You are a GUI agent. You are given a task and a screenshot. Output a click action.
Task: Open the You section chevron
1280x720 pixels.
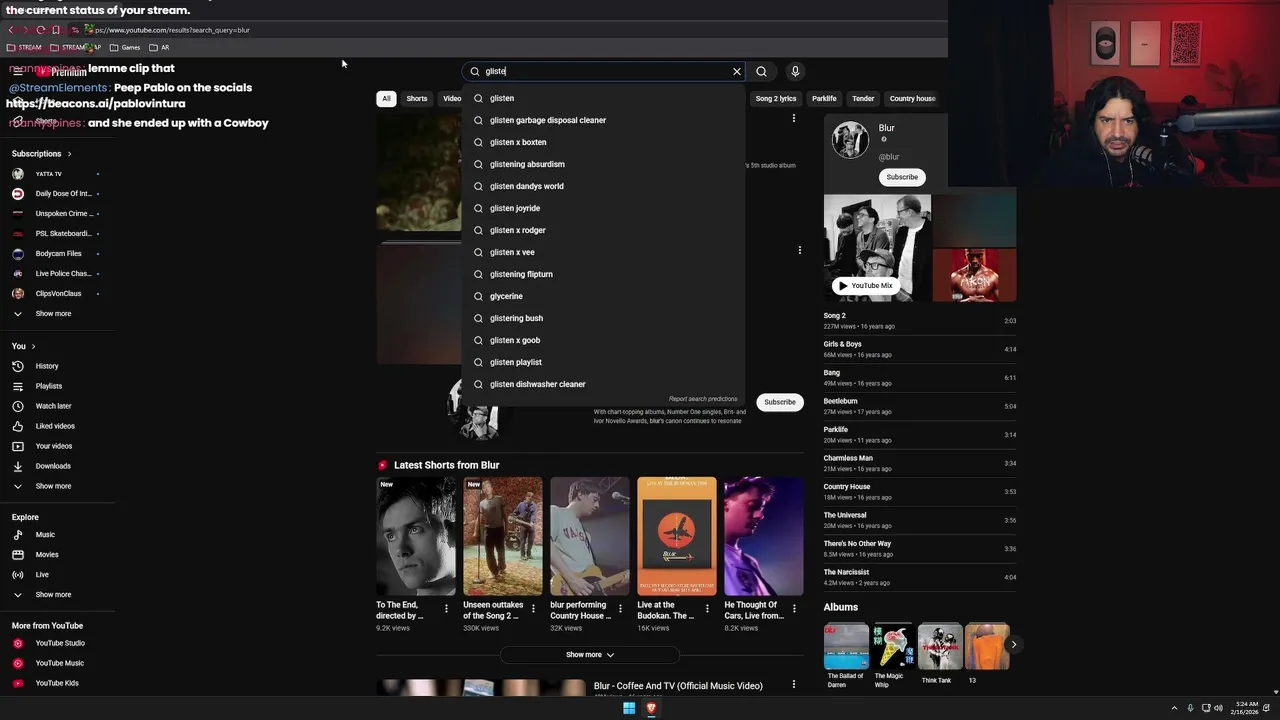[33, 346]
